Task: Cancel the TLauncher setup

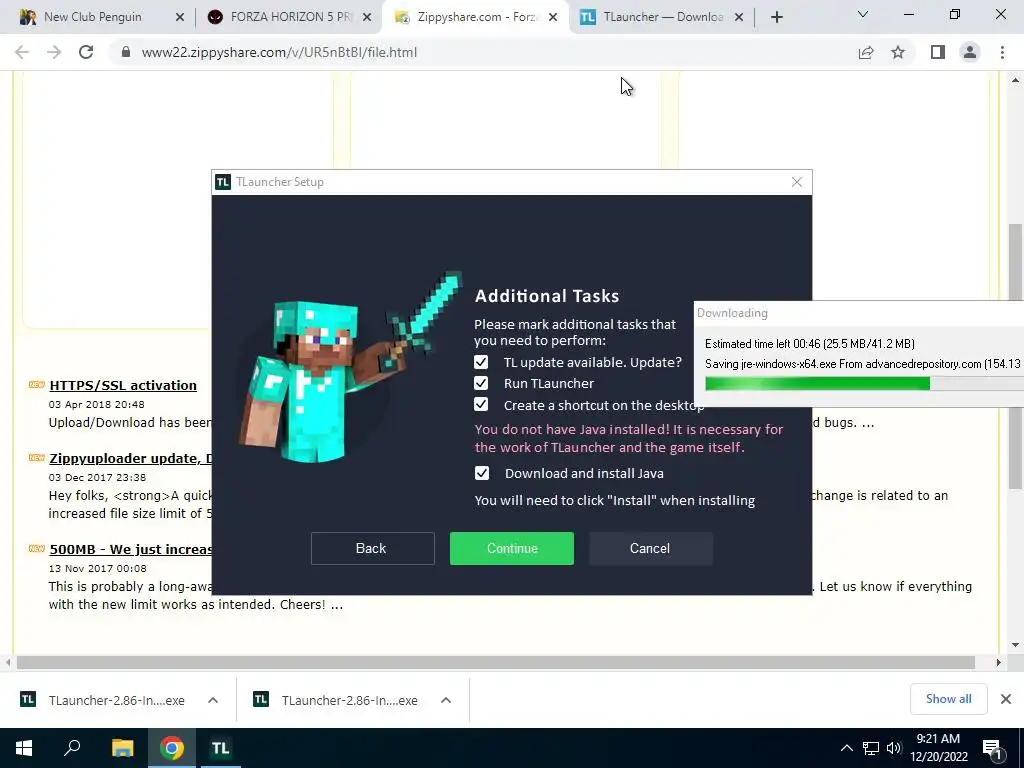Action: tap(650, 548)
